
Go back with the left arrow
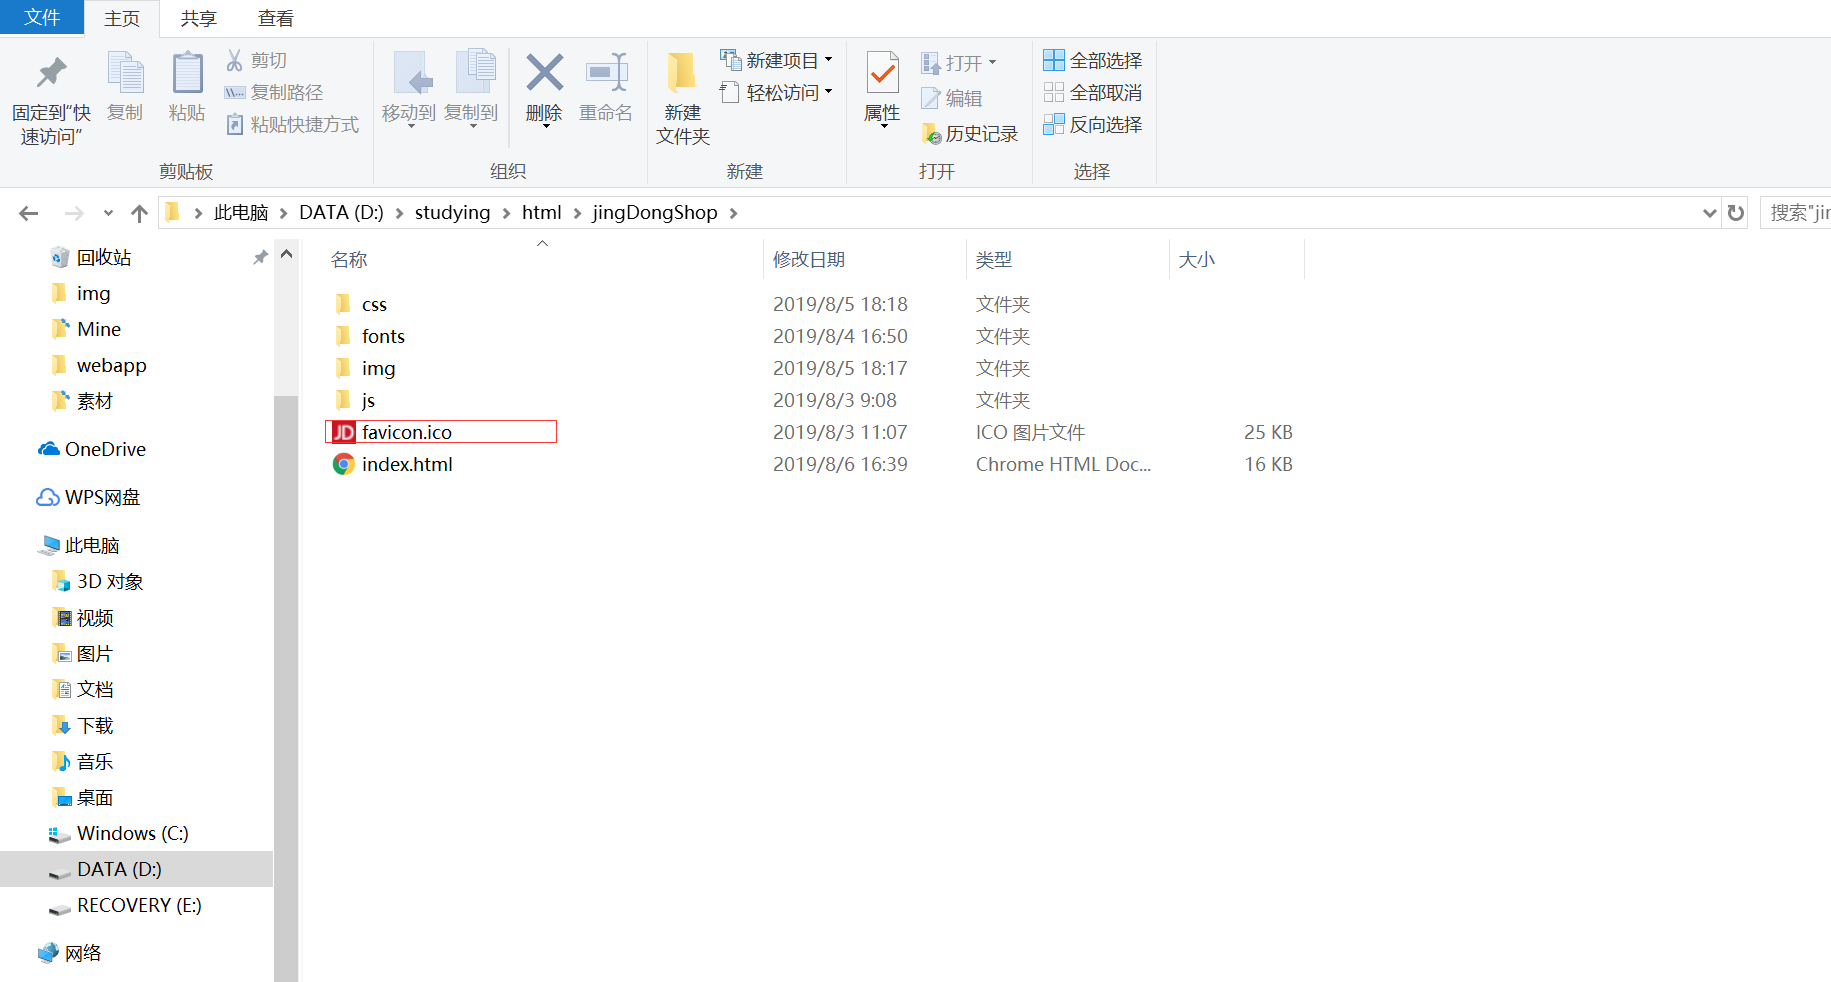click(x=29, y=213)
